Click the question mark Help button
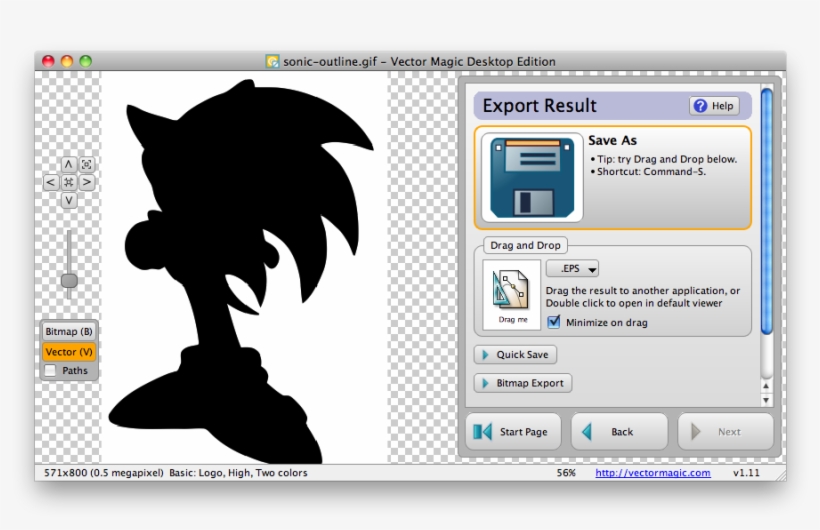This screenshot has height=530, width=820. [x=714, y=106]
